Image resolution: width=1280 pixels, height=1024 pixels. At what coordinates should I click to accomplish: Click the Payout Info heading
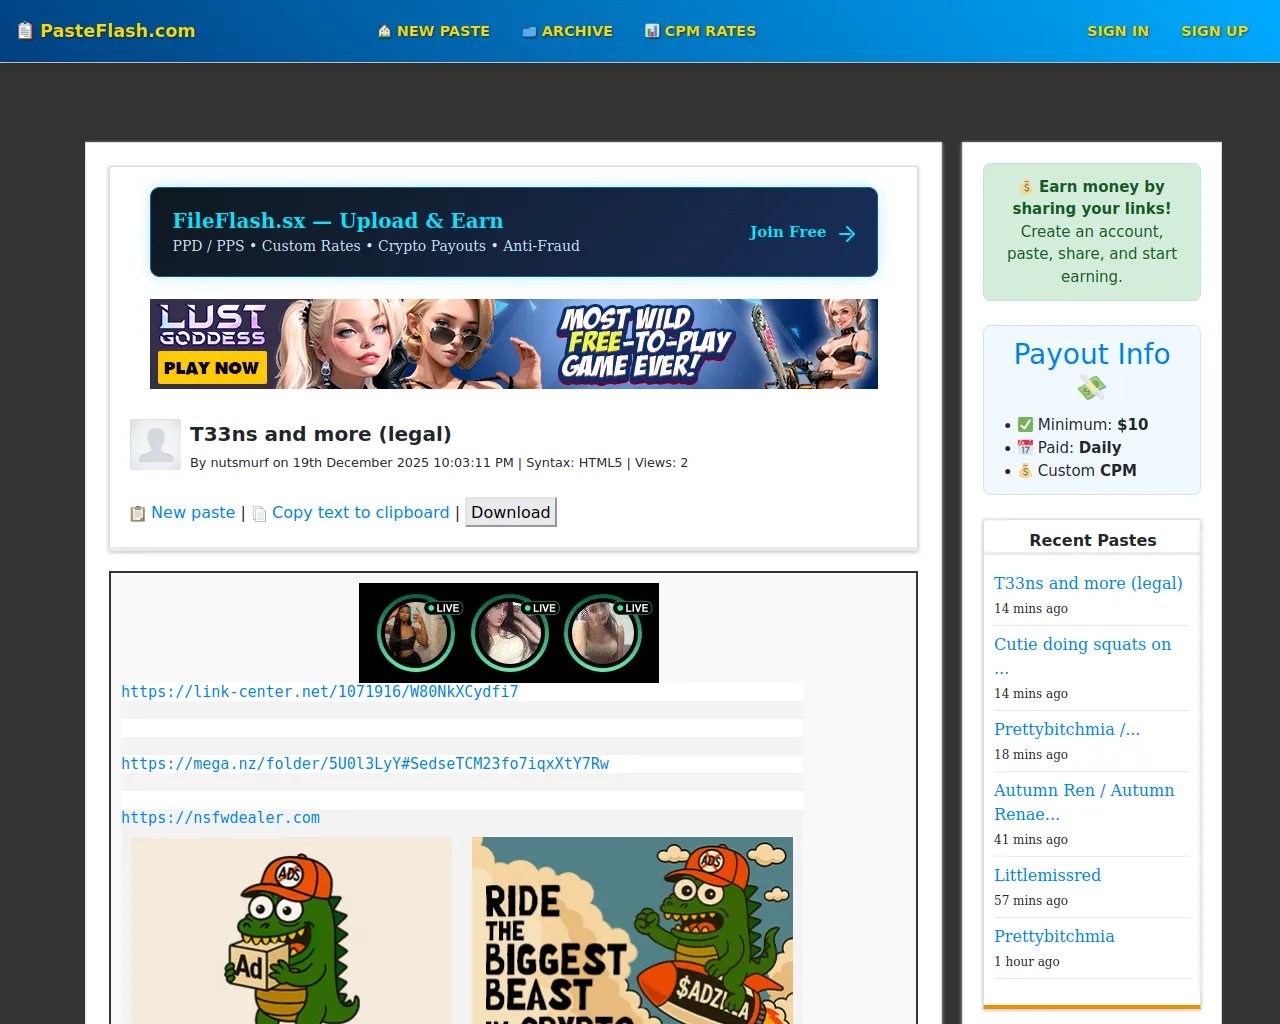pyautogui.click(x=1092, y=354)
